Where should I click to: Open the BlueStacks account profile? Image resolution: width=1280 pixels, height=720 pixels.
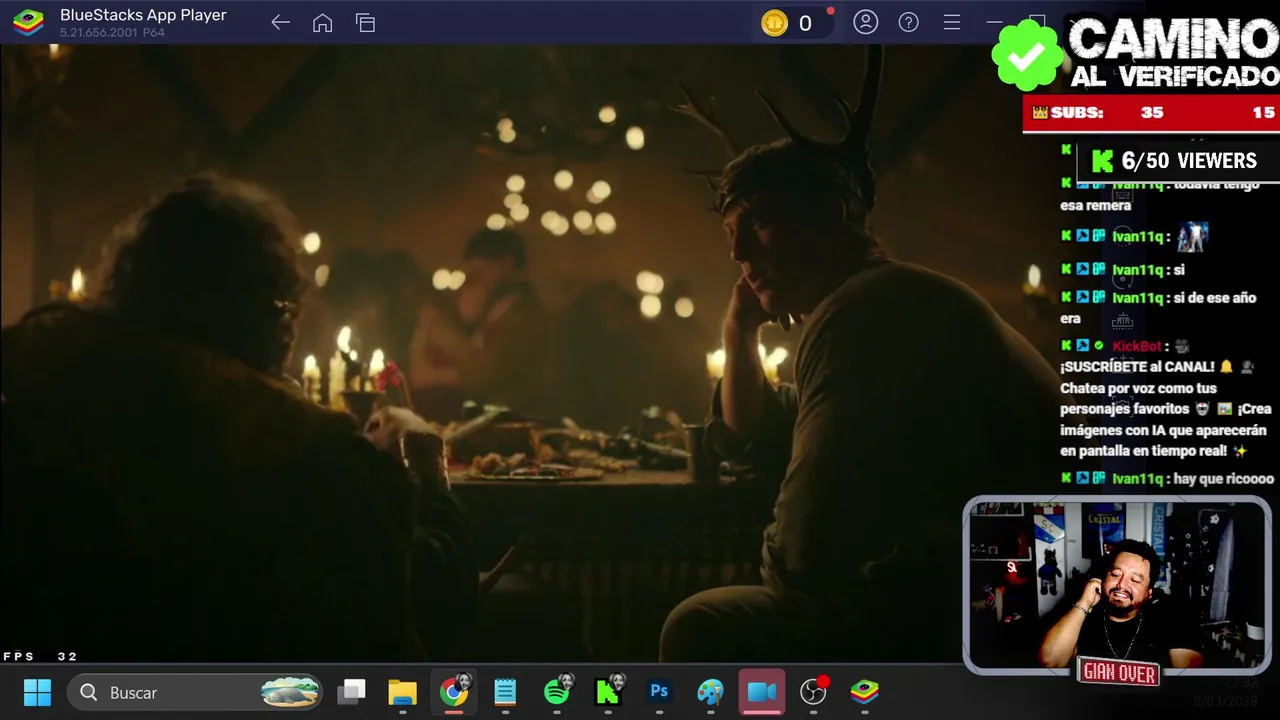866,22
